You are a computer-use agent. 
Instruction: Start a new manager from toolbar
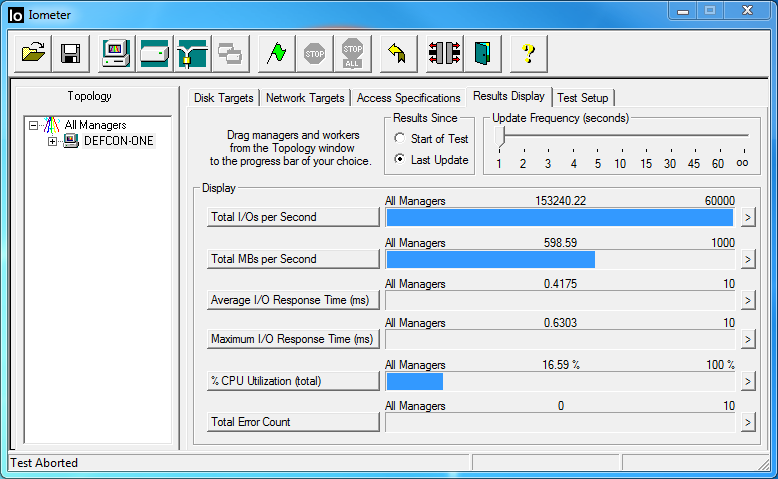(116, 53)
